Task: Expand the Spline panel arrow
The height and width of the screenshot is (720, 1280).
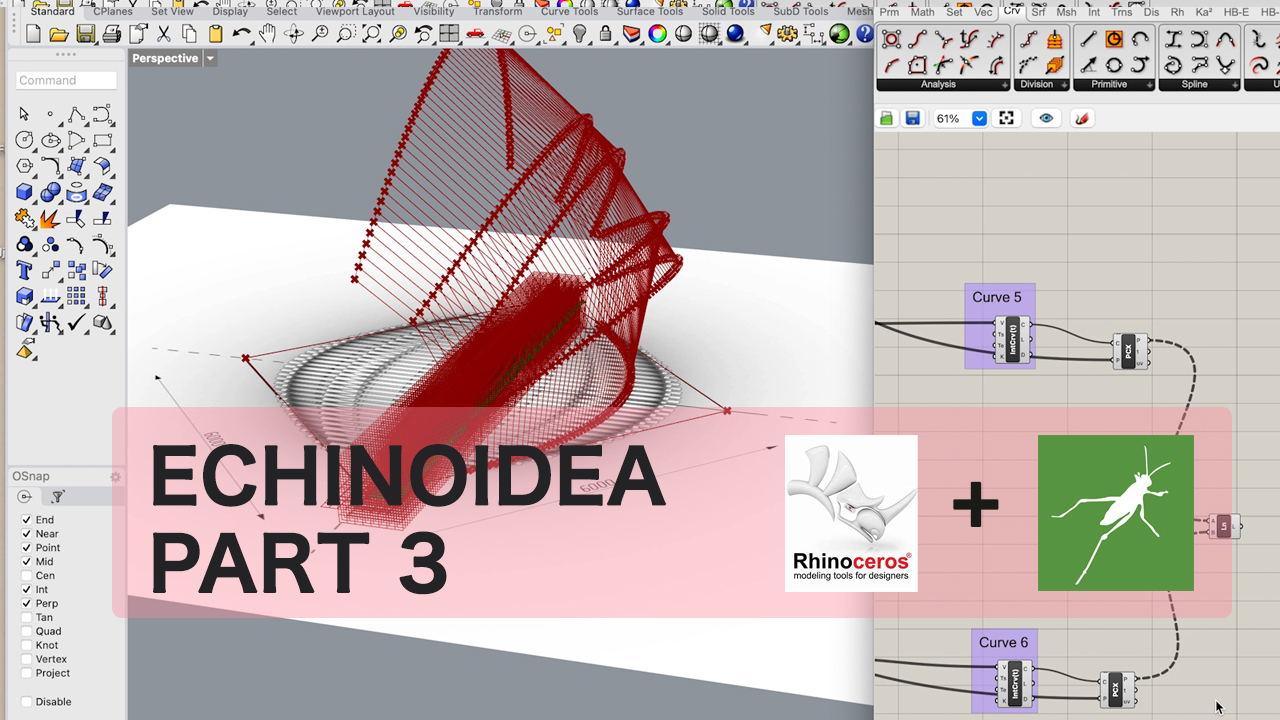Action: coord(1235,85)
